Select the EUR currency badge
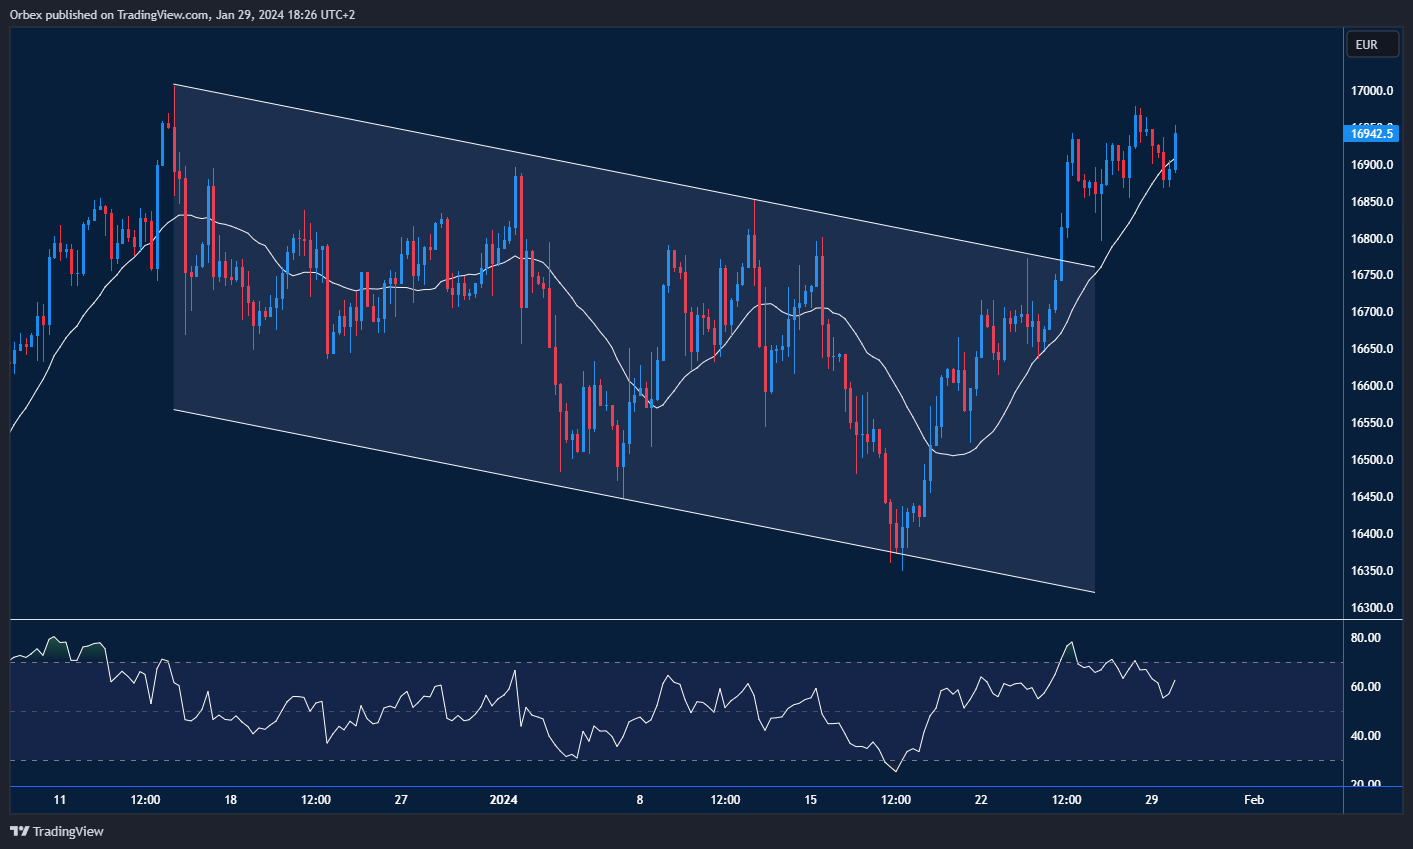 click(x=1371, y=44)
